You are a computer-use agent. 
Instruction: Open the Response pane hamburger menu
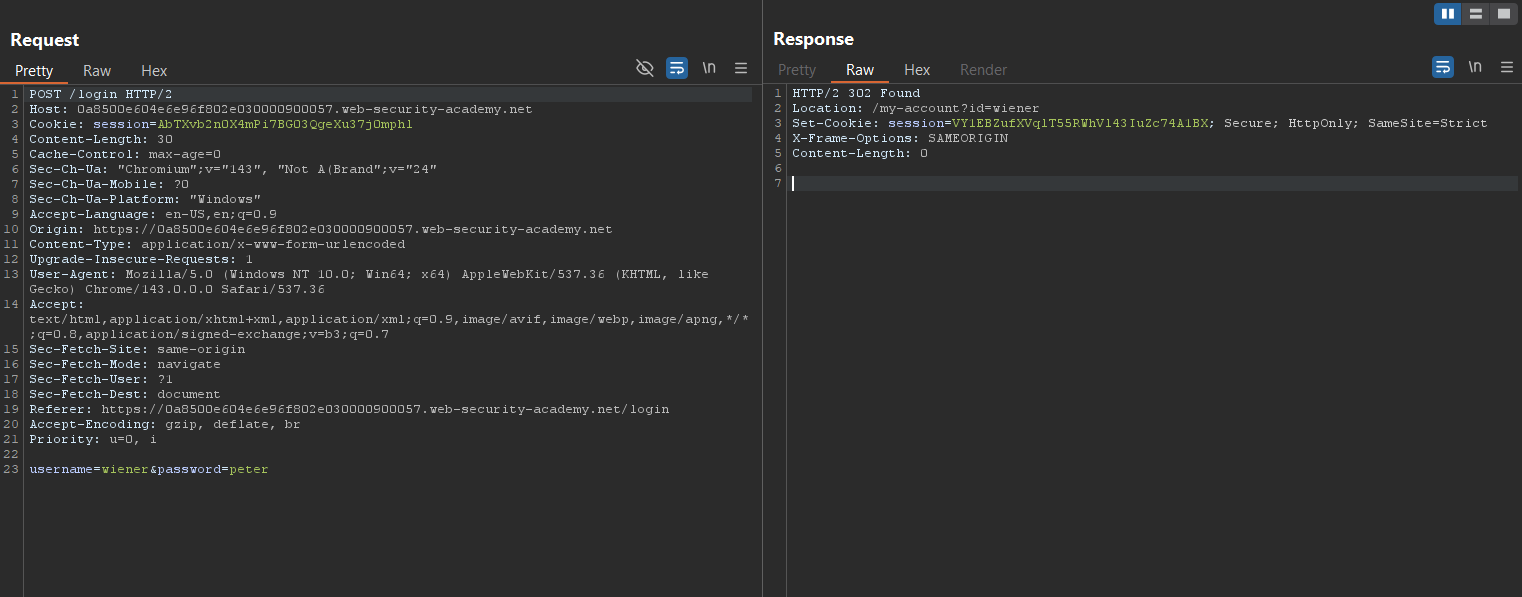pyautogui.click(x=1507, y=67)
